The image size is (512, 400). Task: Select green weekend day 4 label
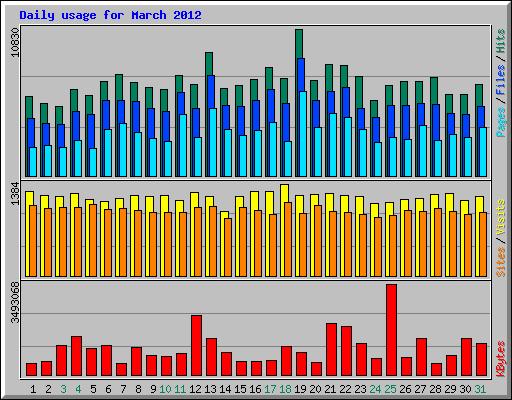tap(78, 389)
